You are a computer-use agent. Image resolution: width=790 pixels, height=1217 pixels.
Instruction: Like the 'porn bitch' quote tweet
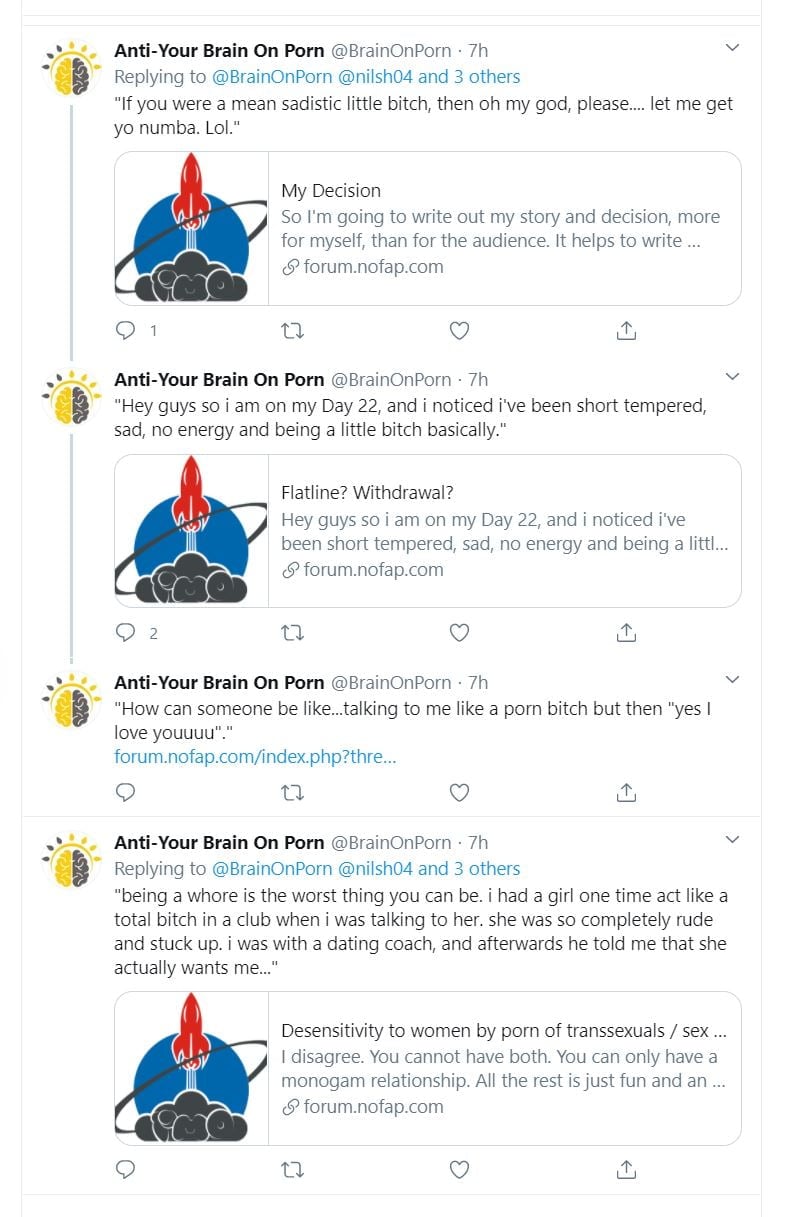[459, 793]
